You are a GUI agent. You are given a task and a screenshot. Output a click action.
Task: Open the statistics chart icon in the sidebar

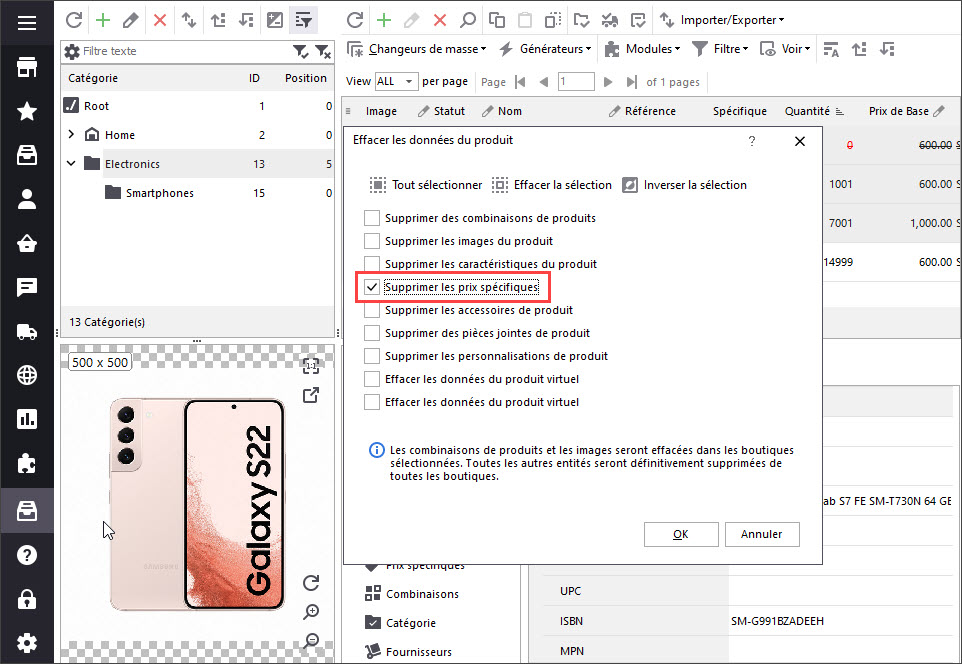coord(26,419)
